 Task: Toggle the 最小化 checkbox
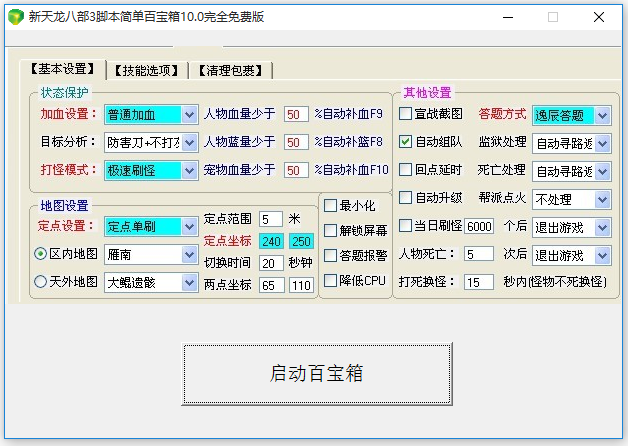coord(330,206)
